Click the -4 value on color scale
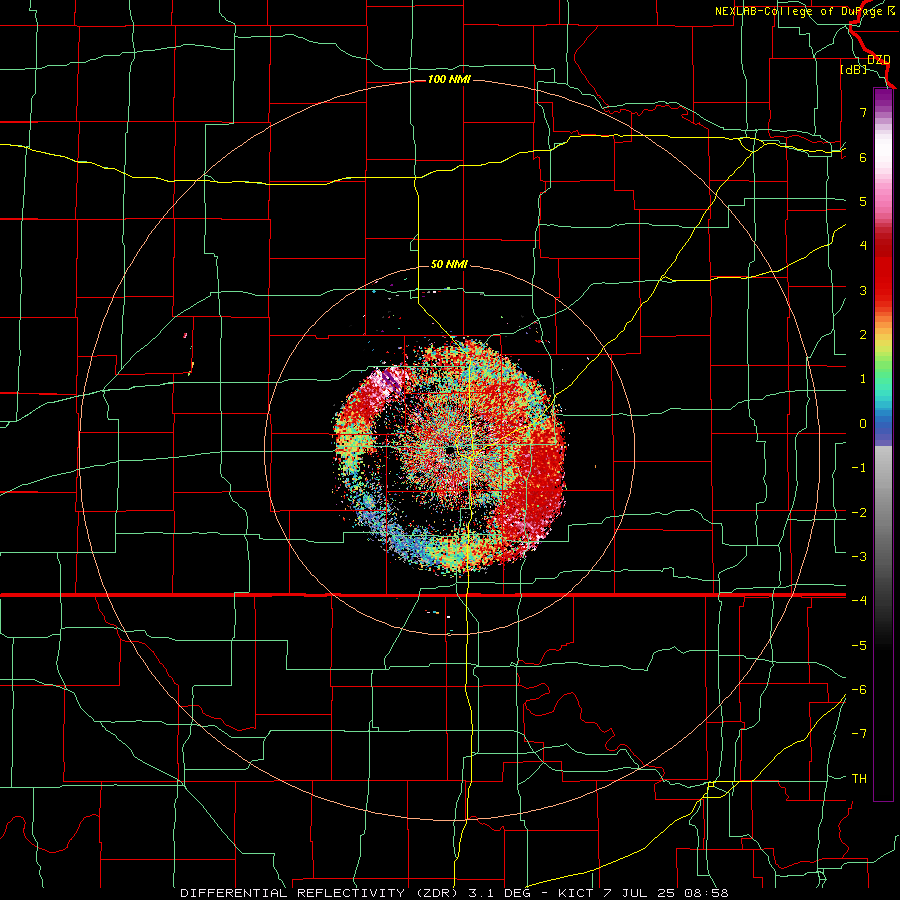This screenshot has width=900, height=900. tap(859, 601)
